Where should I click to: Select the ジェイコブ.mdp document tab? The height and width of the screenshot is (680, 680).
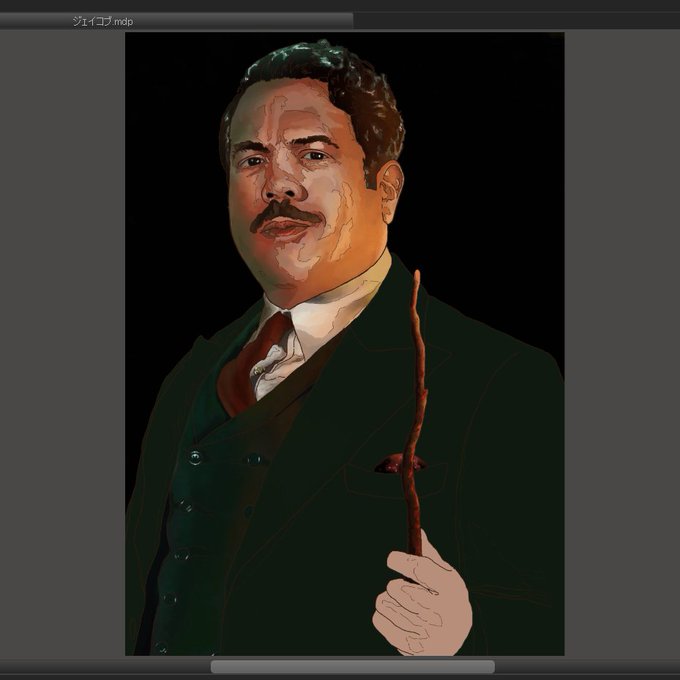[176, 21]
